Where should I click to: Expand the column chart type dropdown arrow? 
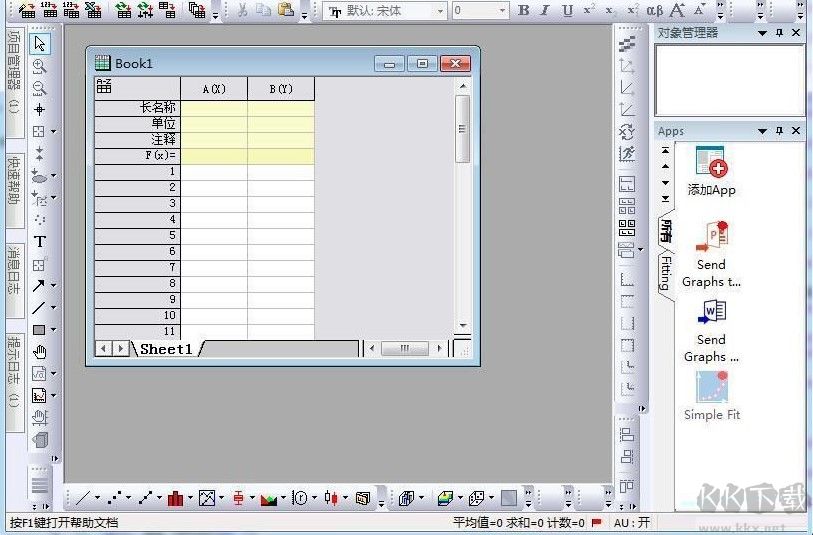click(190, 498)
